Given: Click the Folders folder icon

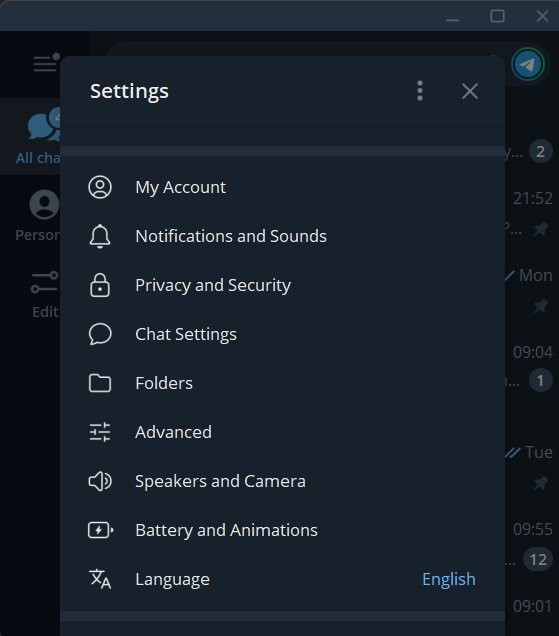Looking at the screenshot, I should (100, 383).
